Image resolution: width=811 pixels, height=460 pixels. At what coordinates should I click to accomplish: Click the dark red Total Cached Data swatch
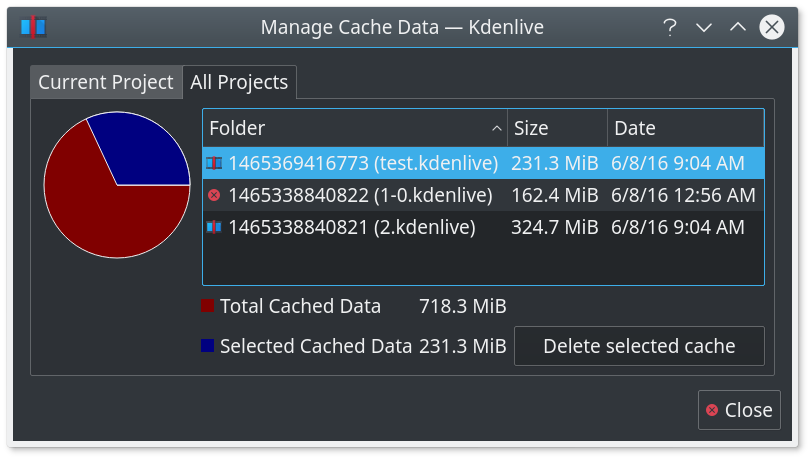(207, 305)
